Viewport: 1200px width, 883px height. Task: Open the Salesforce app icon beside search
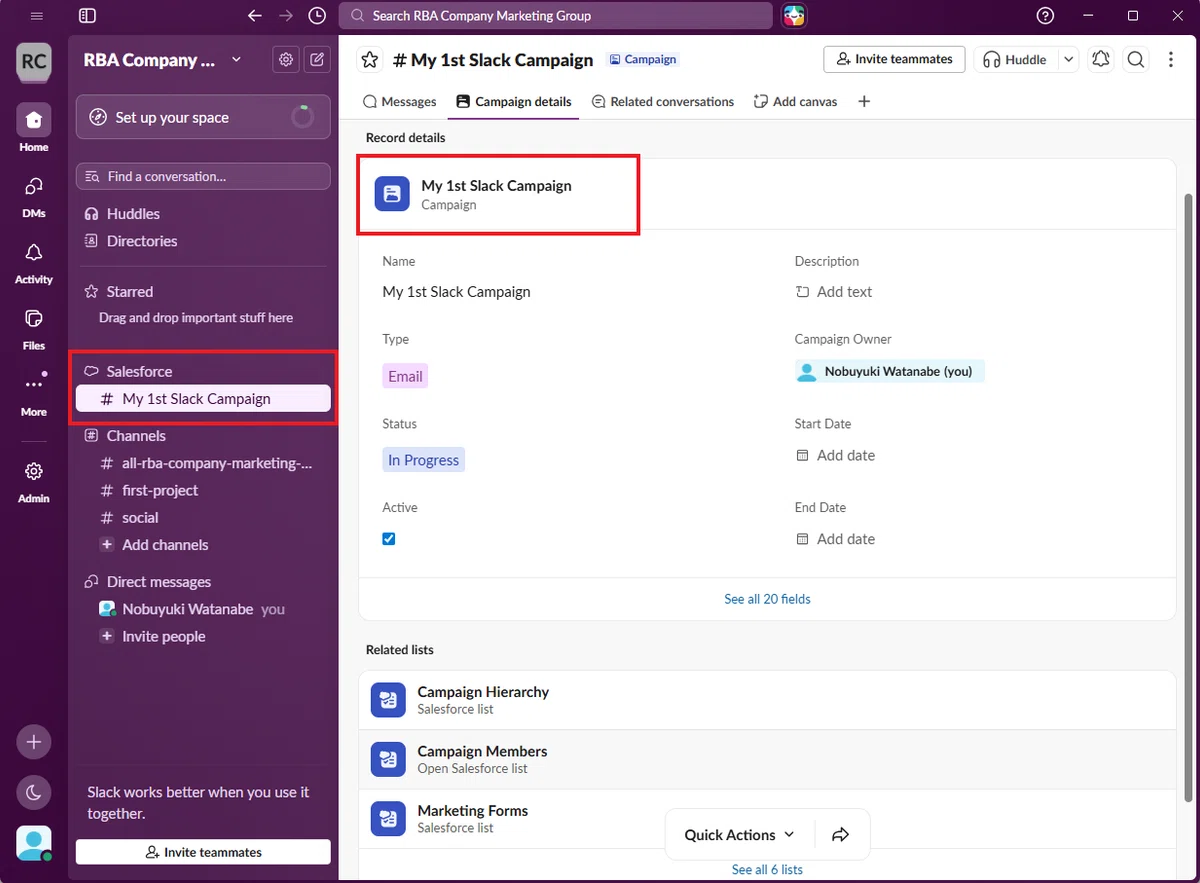tap(794, 16)
